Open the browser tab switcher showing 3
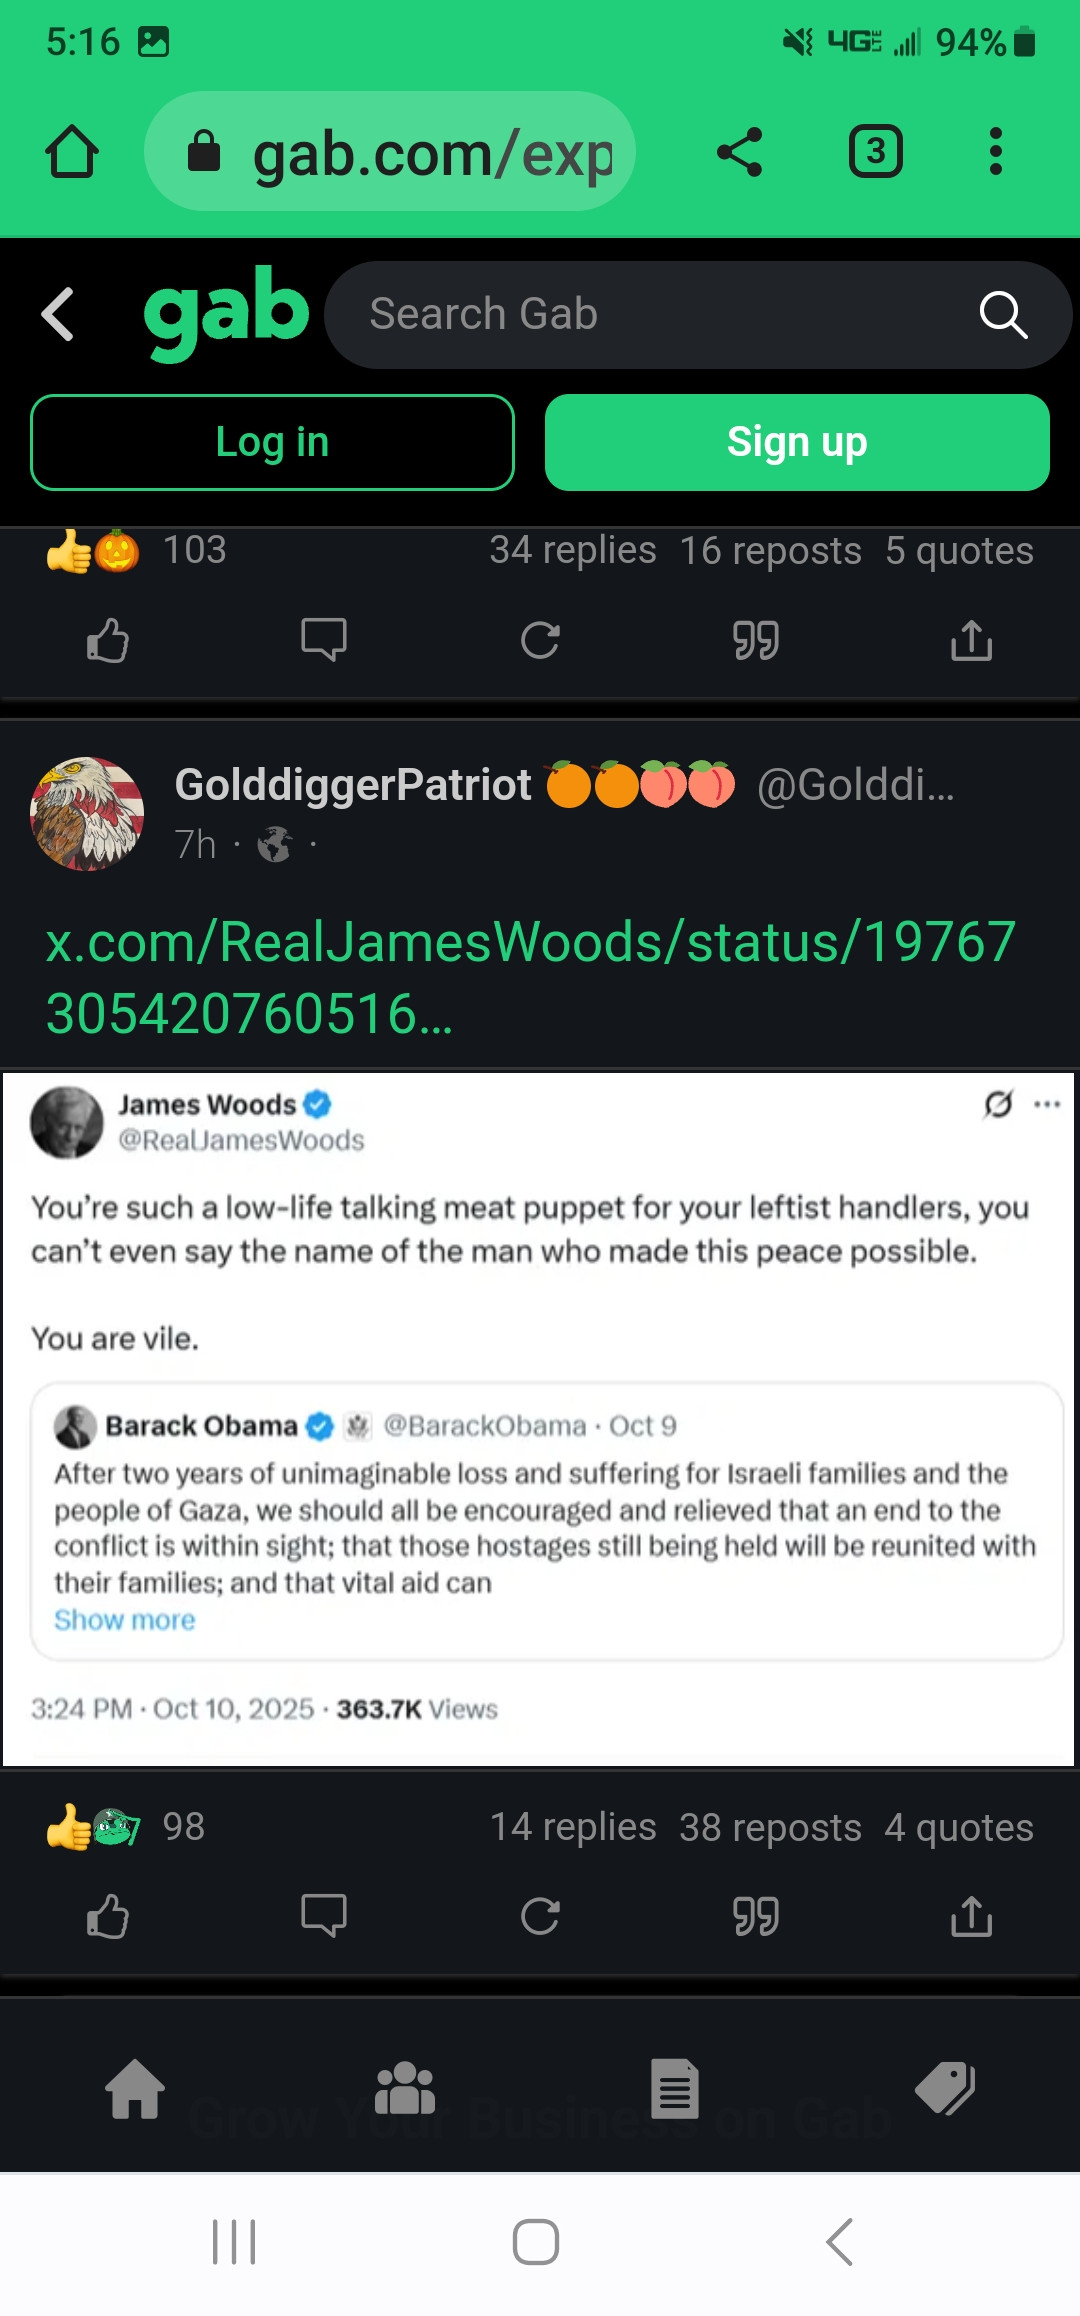This screenshot has height=2316, width=1080. (875, 152)
